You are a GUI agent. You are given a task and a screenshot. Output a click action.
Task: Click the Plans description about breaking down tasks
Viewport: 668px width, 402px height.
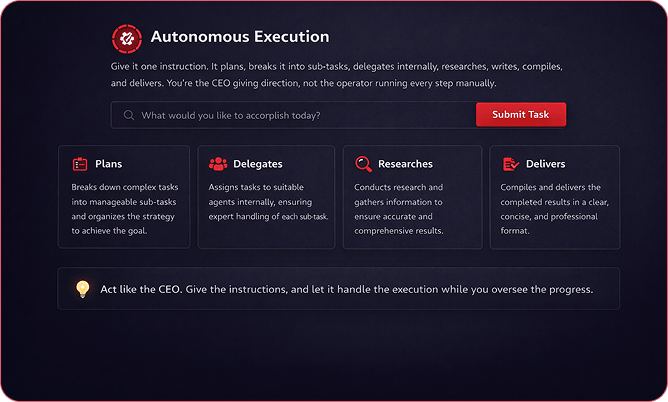tap(123, 208)
